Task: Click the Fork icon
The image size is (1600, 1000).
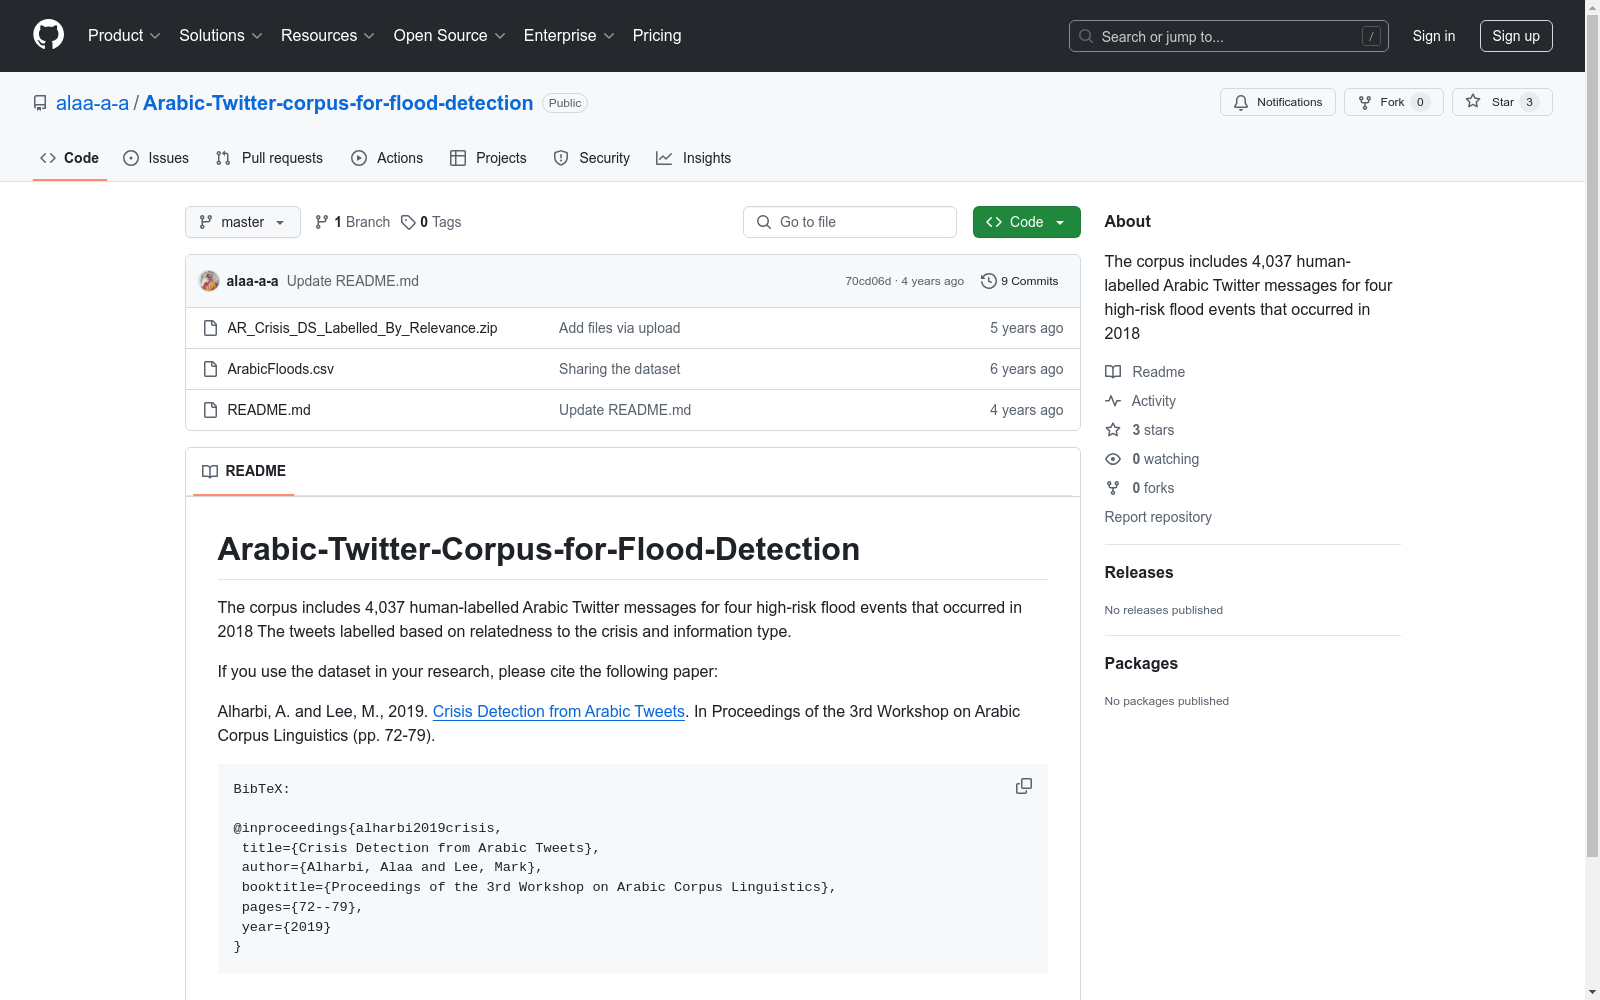Action: click(1365, 102)
